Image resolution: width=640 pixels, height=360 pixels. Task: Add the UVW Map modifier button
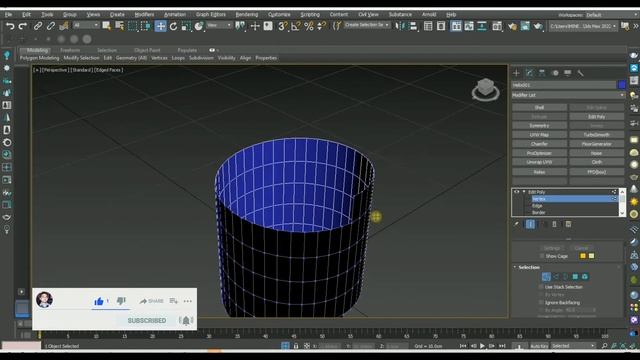pos(540,135)
